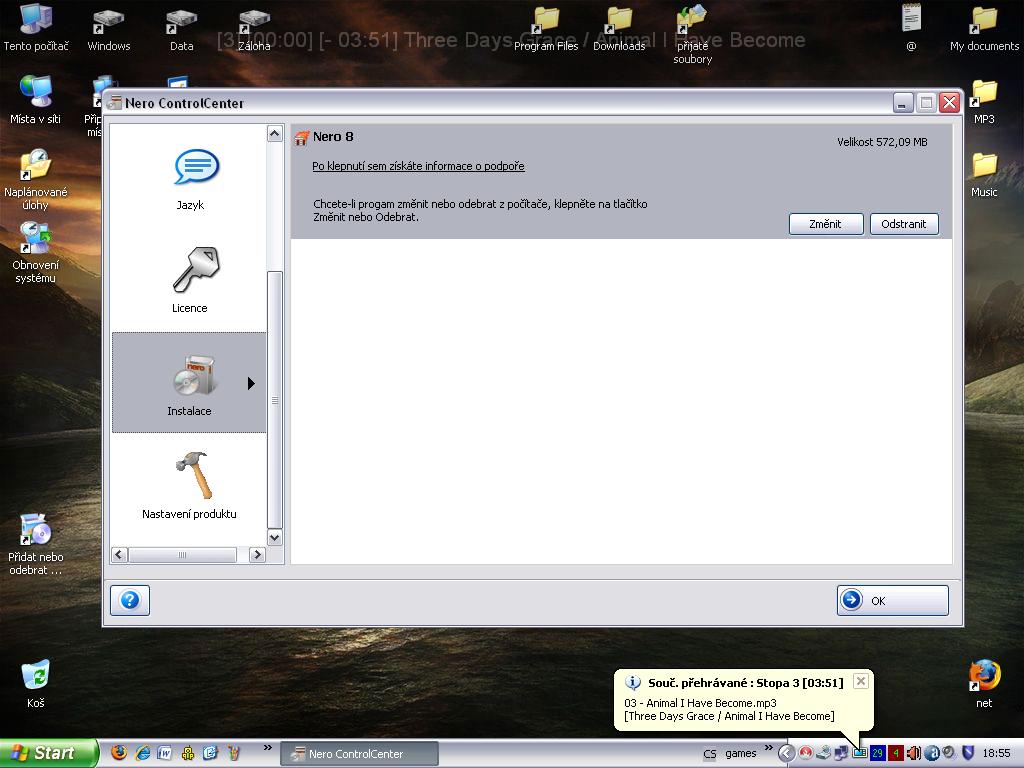Screen dimensions: 1024x768
Task: Click the red 4 tray indicator
Action: (895, 754)
